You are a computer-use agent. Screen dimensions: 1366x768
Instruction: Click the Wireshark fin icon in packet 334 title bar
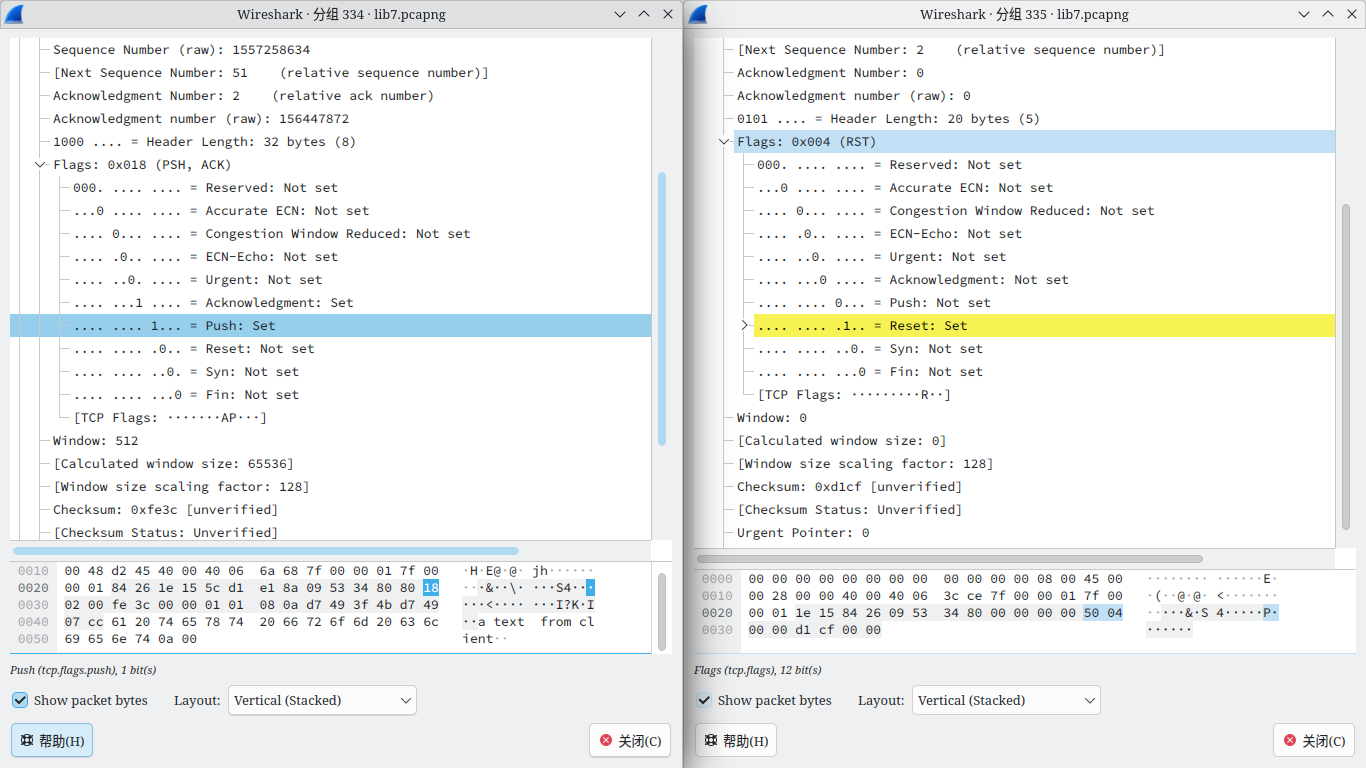tap(14, 14)
